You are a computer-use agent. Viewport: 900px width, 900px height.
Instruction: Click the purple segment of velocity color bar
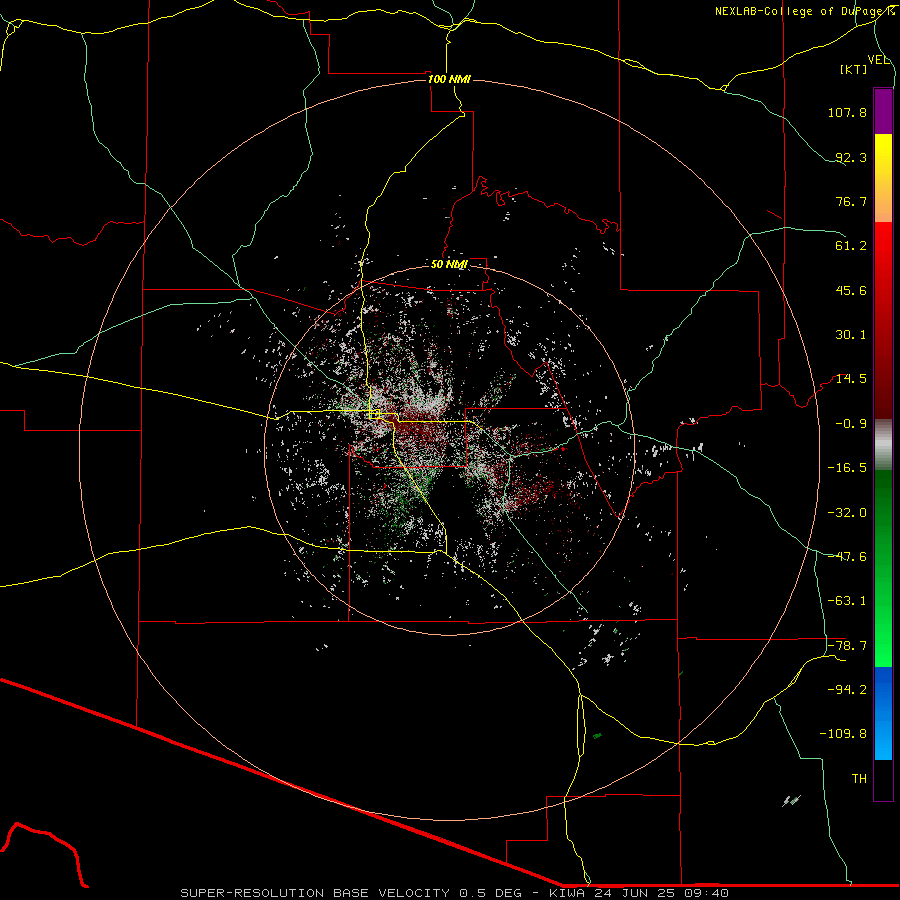(x=883, y=111)
